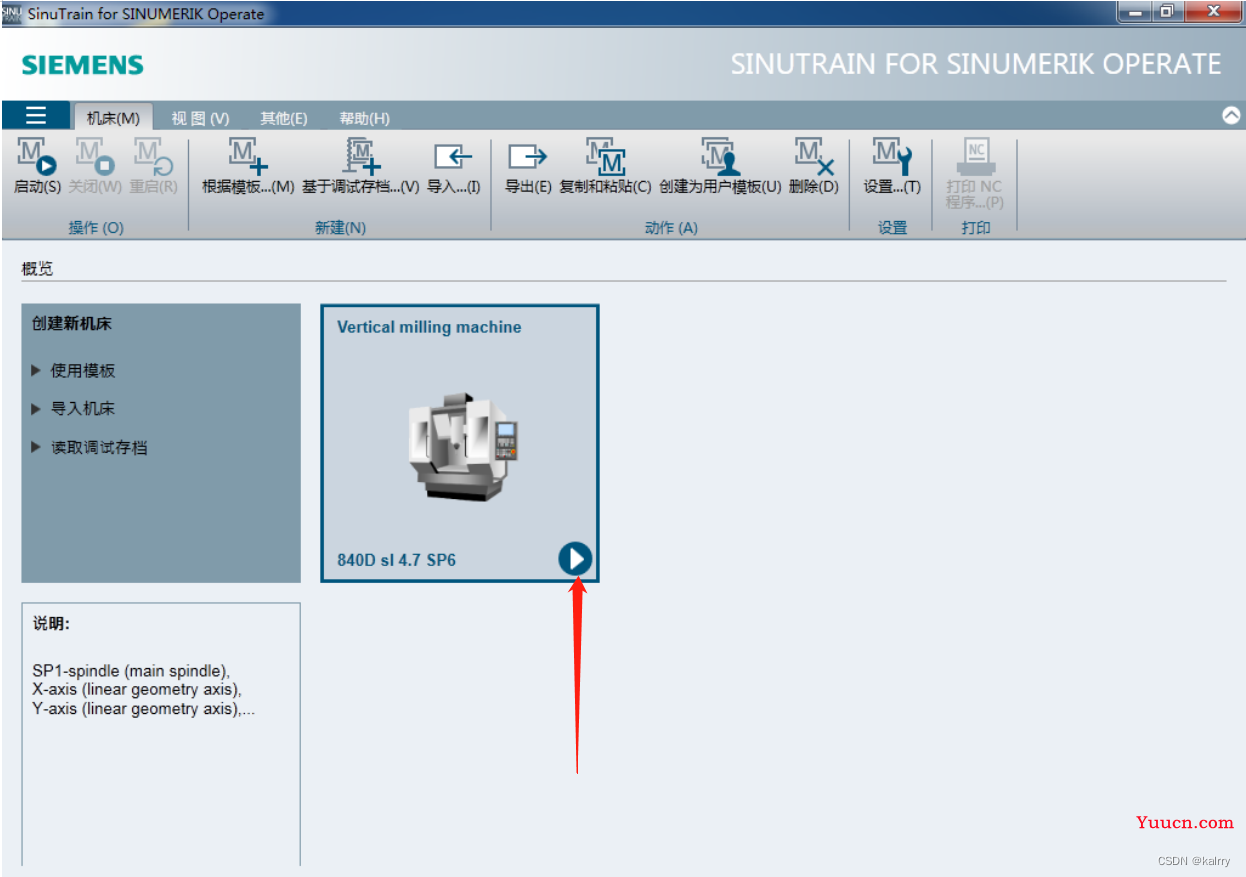Open machine 设置...(T) wrench icon
Image resolution: width=1246 pixels, height=877 pixels.
click(892, 158)
